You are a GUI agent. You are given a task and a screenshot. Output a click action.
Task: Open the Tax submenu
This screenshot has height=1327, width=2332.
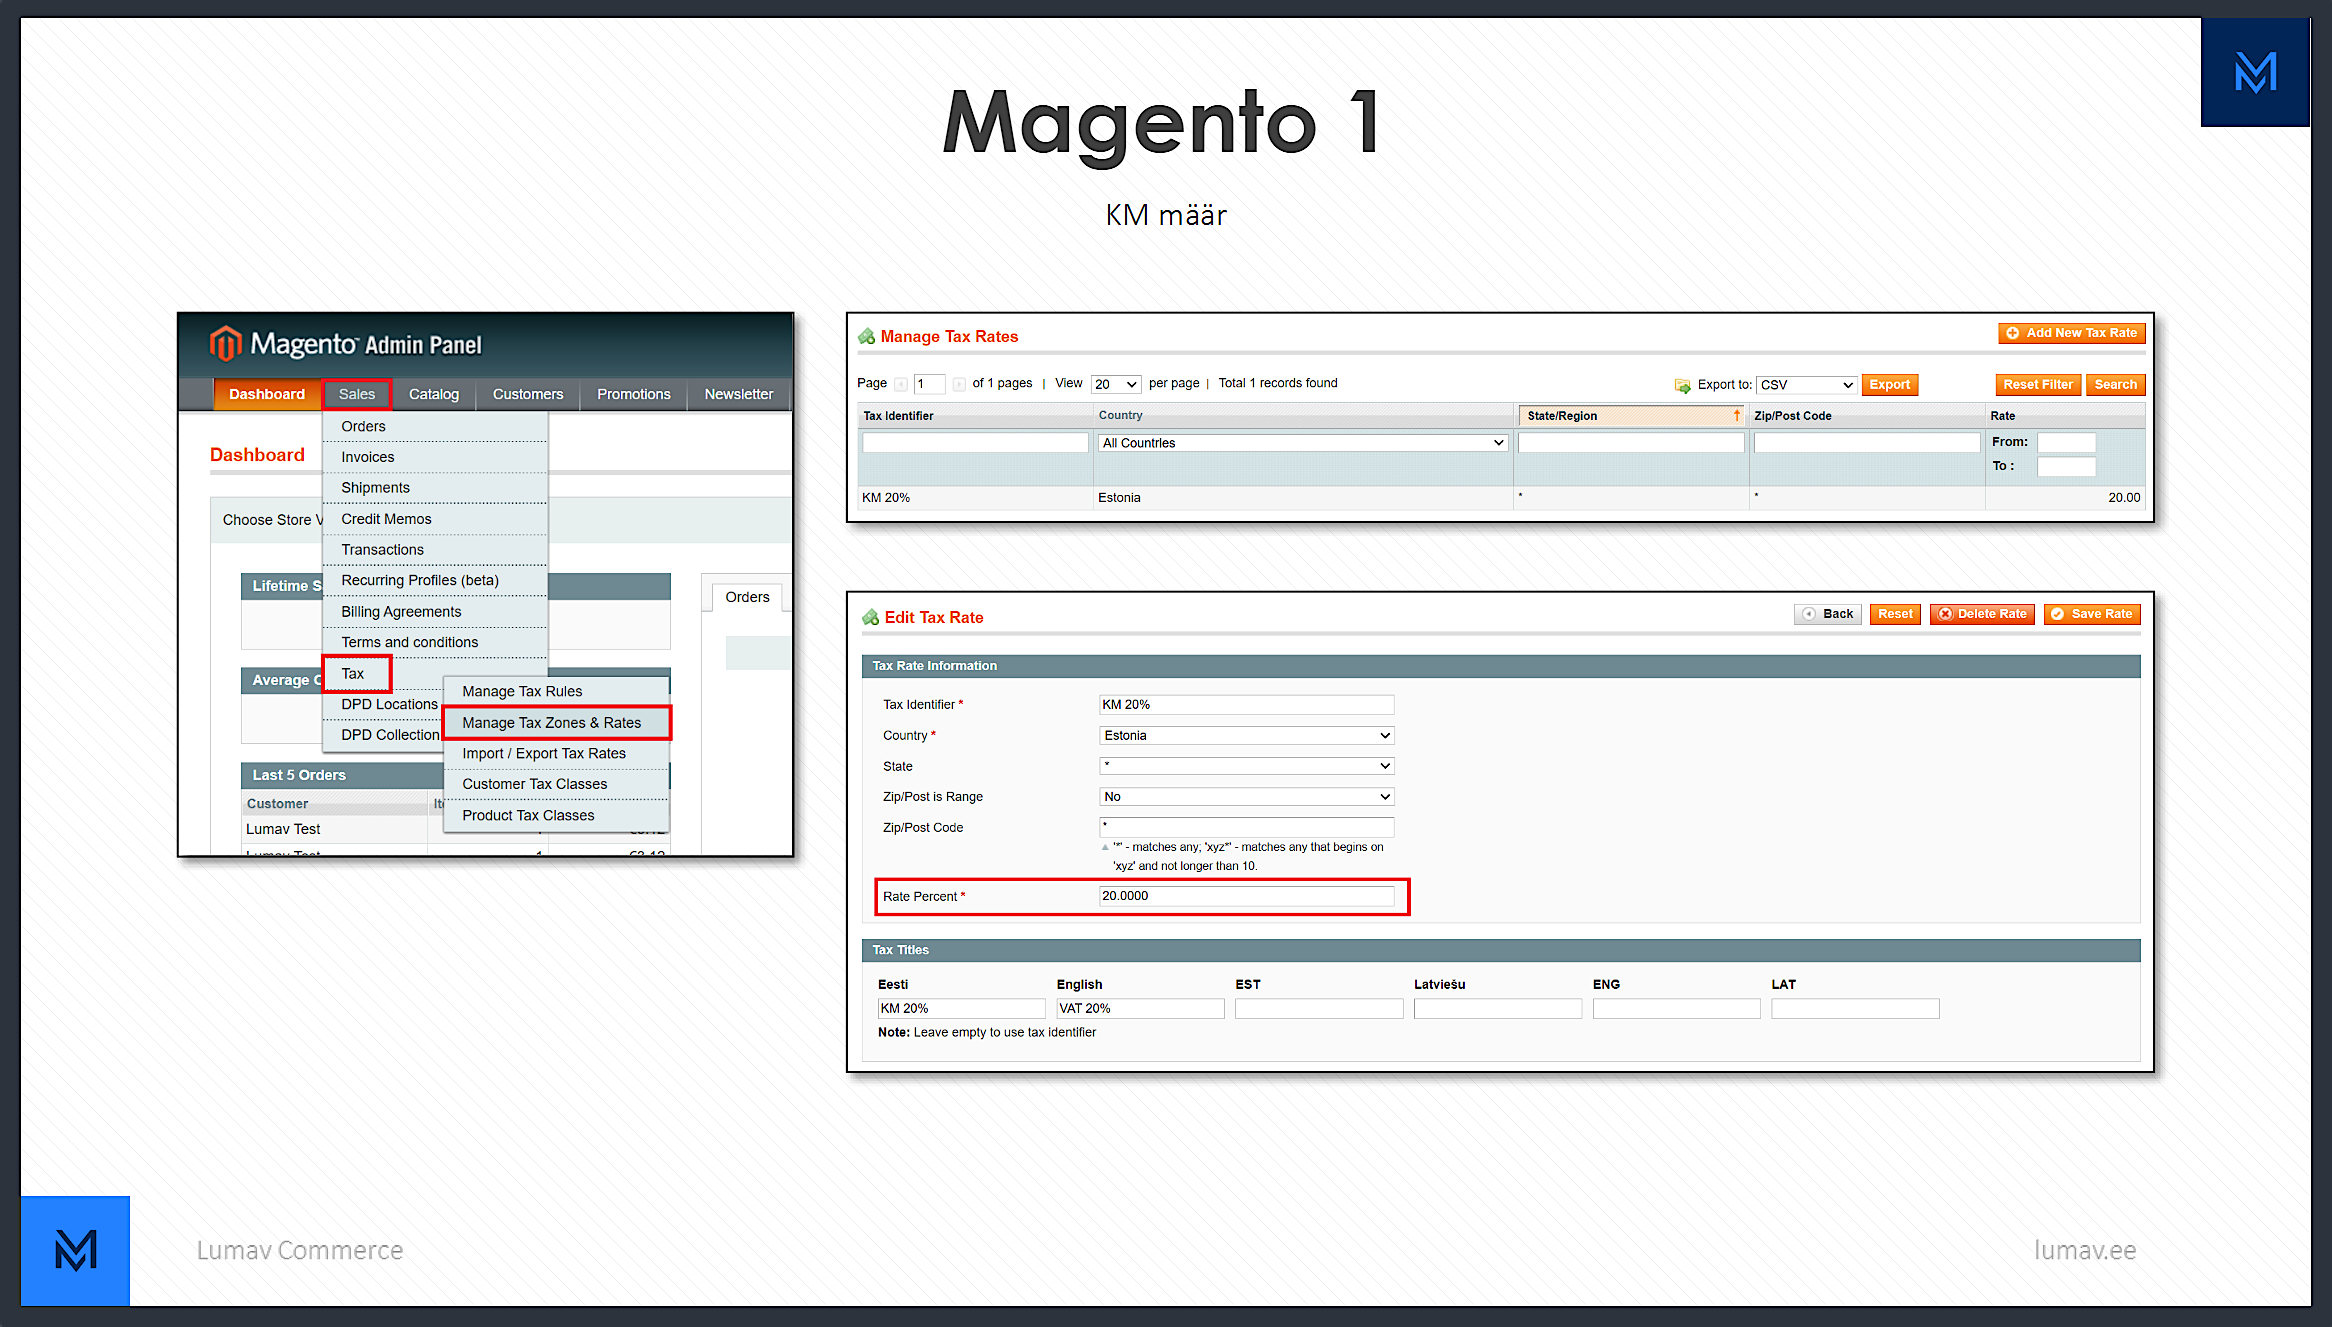[x=357, y=673]
